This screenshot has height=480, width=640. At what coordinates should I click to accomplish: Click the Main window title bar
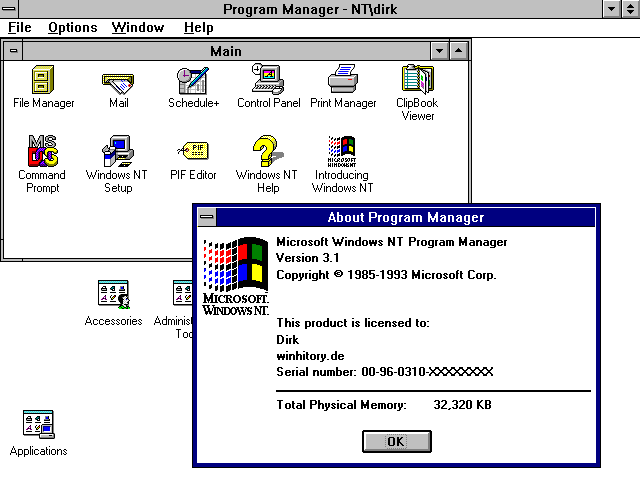click(x=227, y=51)
